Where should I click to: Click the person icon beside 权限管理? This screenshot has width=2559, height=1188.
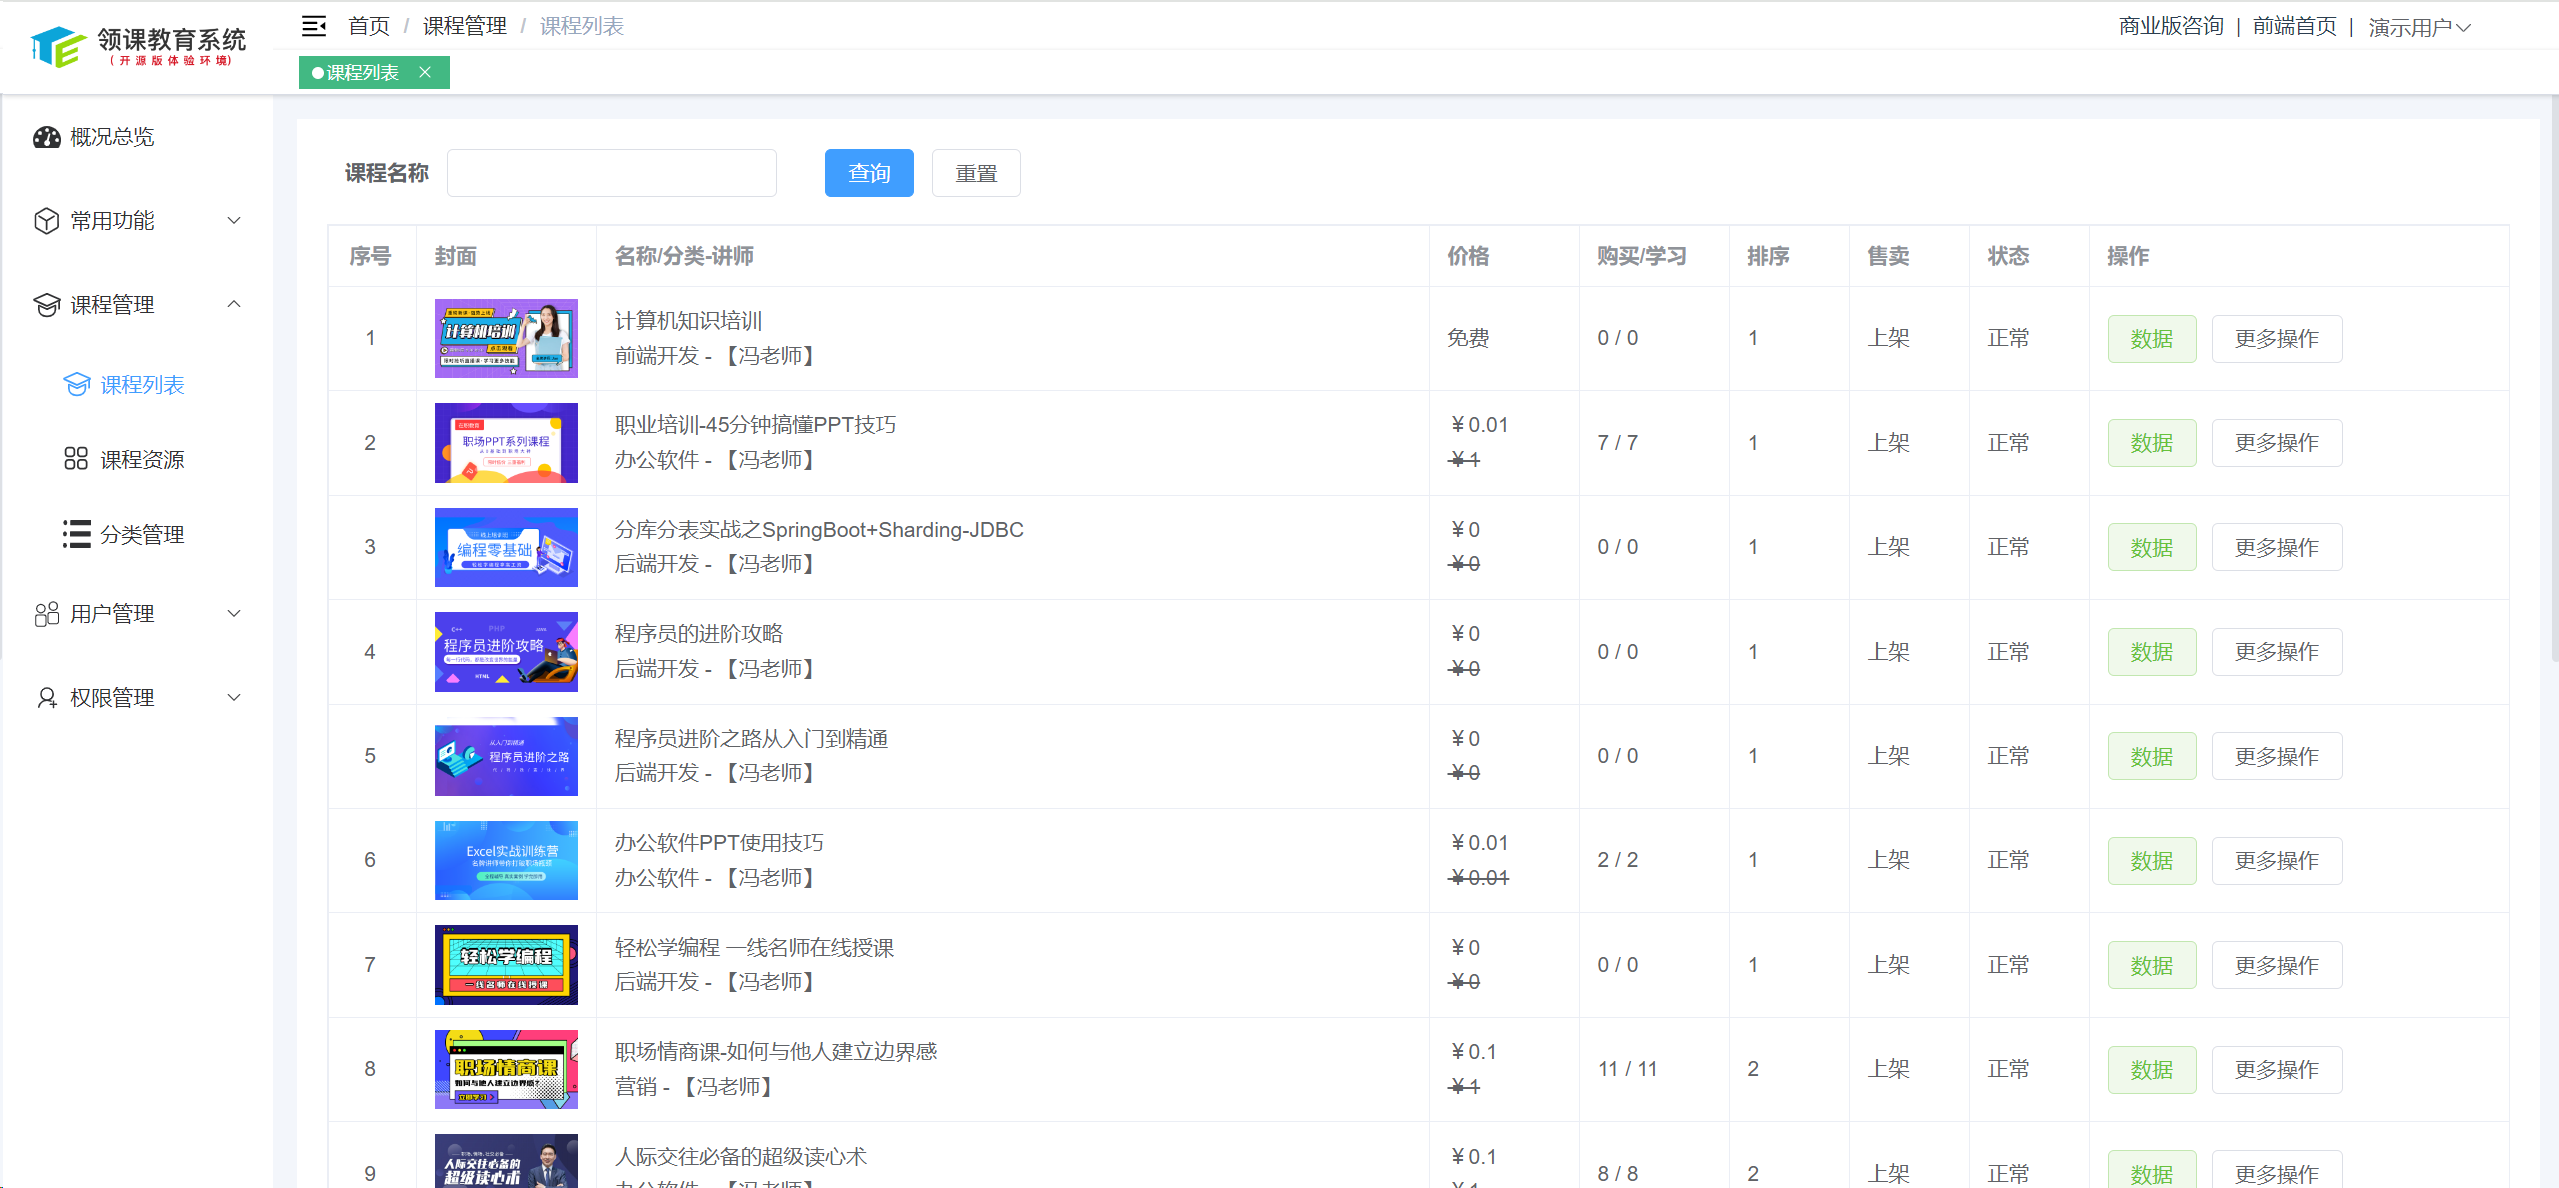(x=46, y=698)
